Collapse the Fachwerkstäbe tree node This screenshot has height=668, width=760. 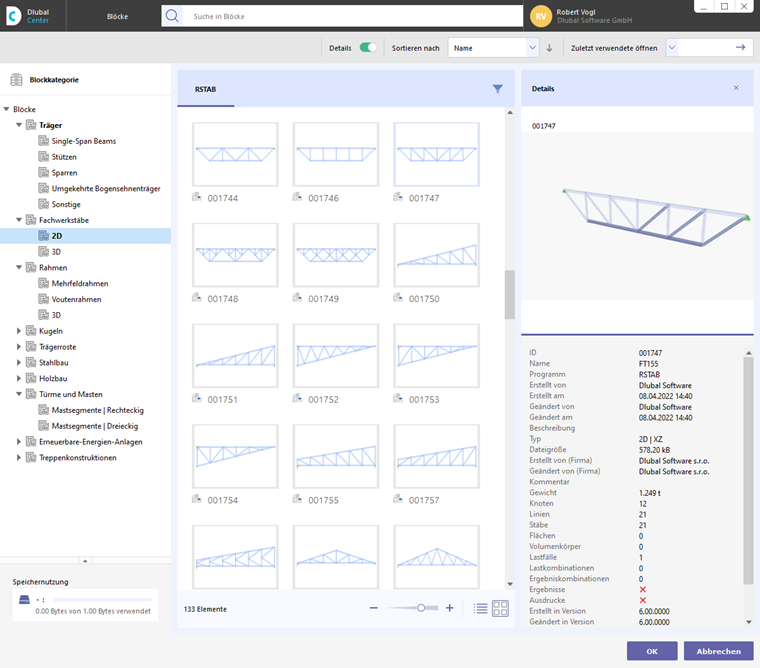coord(19,220)
